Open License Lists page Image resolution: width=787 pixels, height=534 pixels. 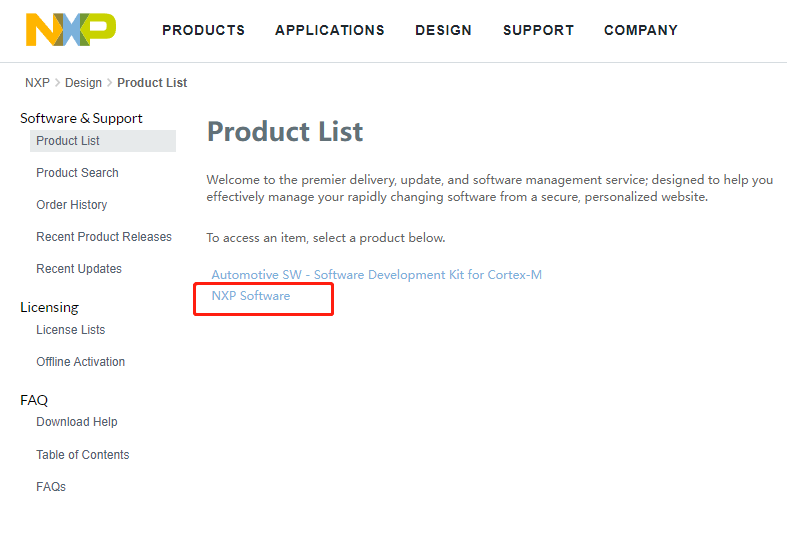[x=71, y=330]
